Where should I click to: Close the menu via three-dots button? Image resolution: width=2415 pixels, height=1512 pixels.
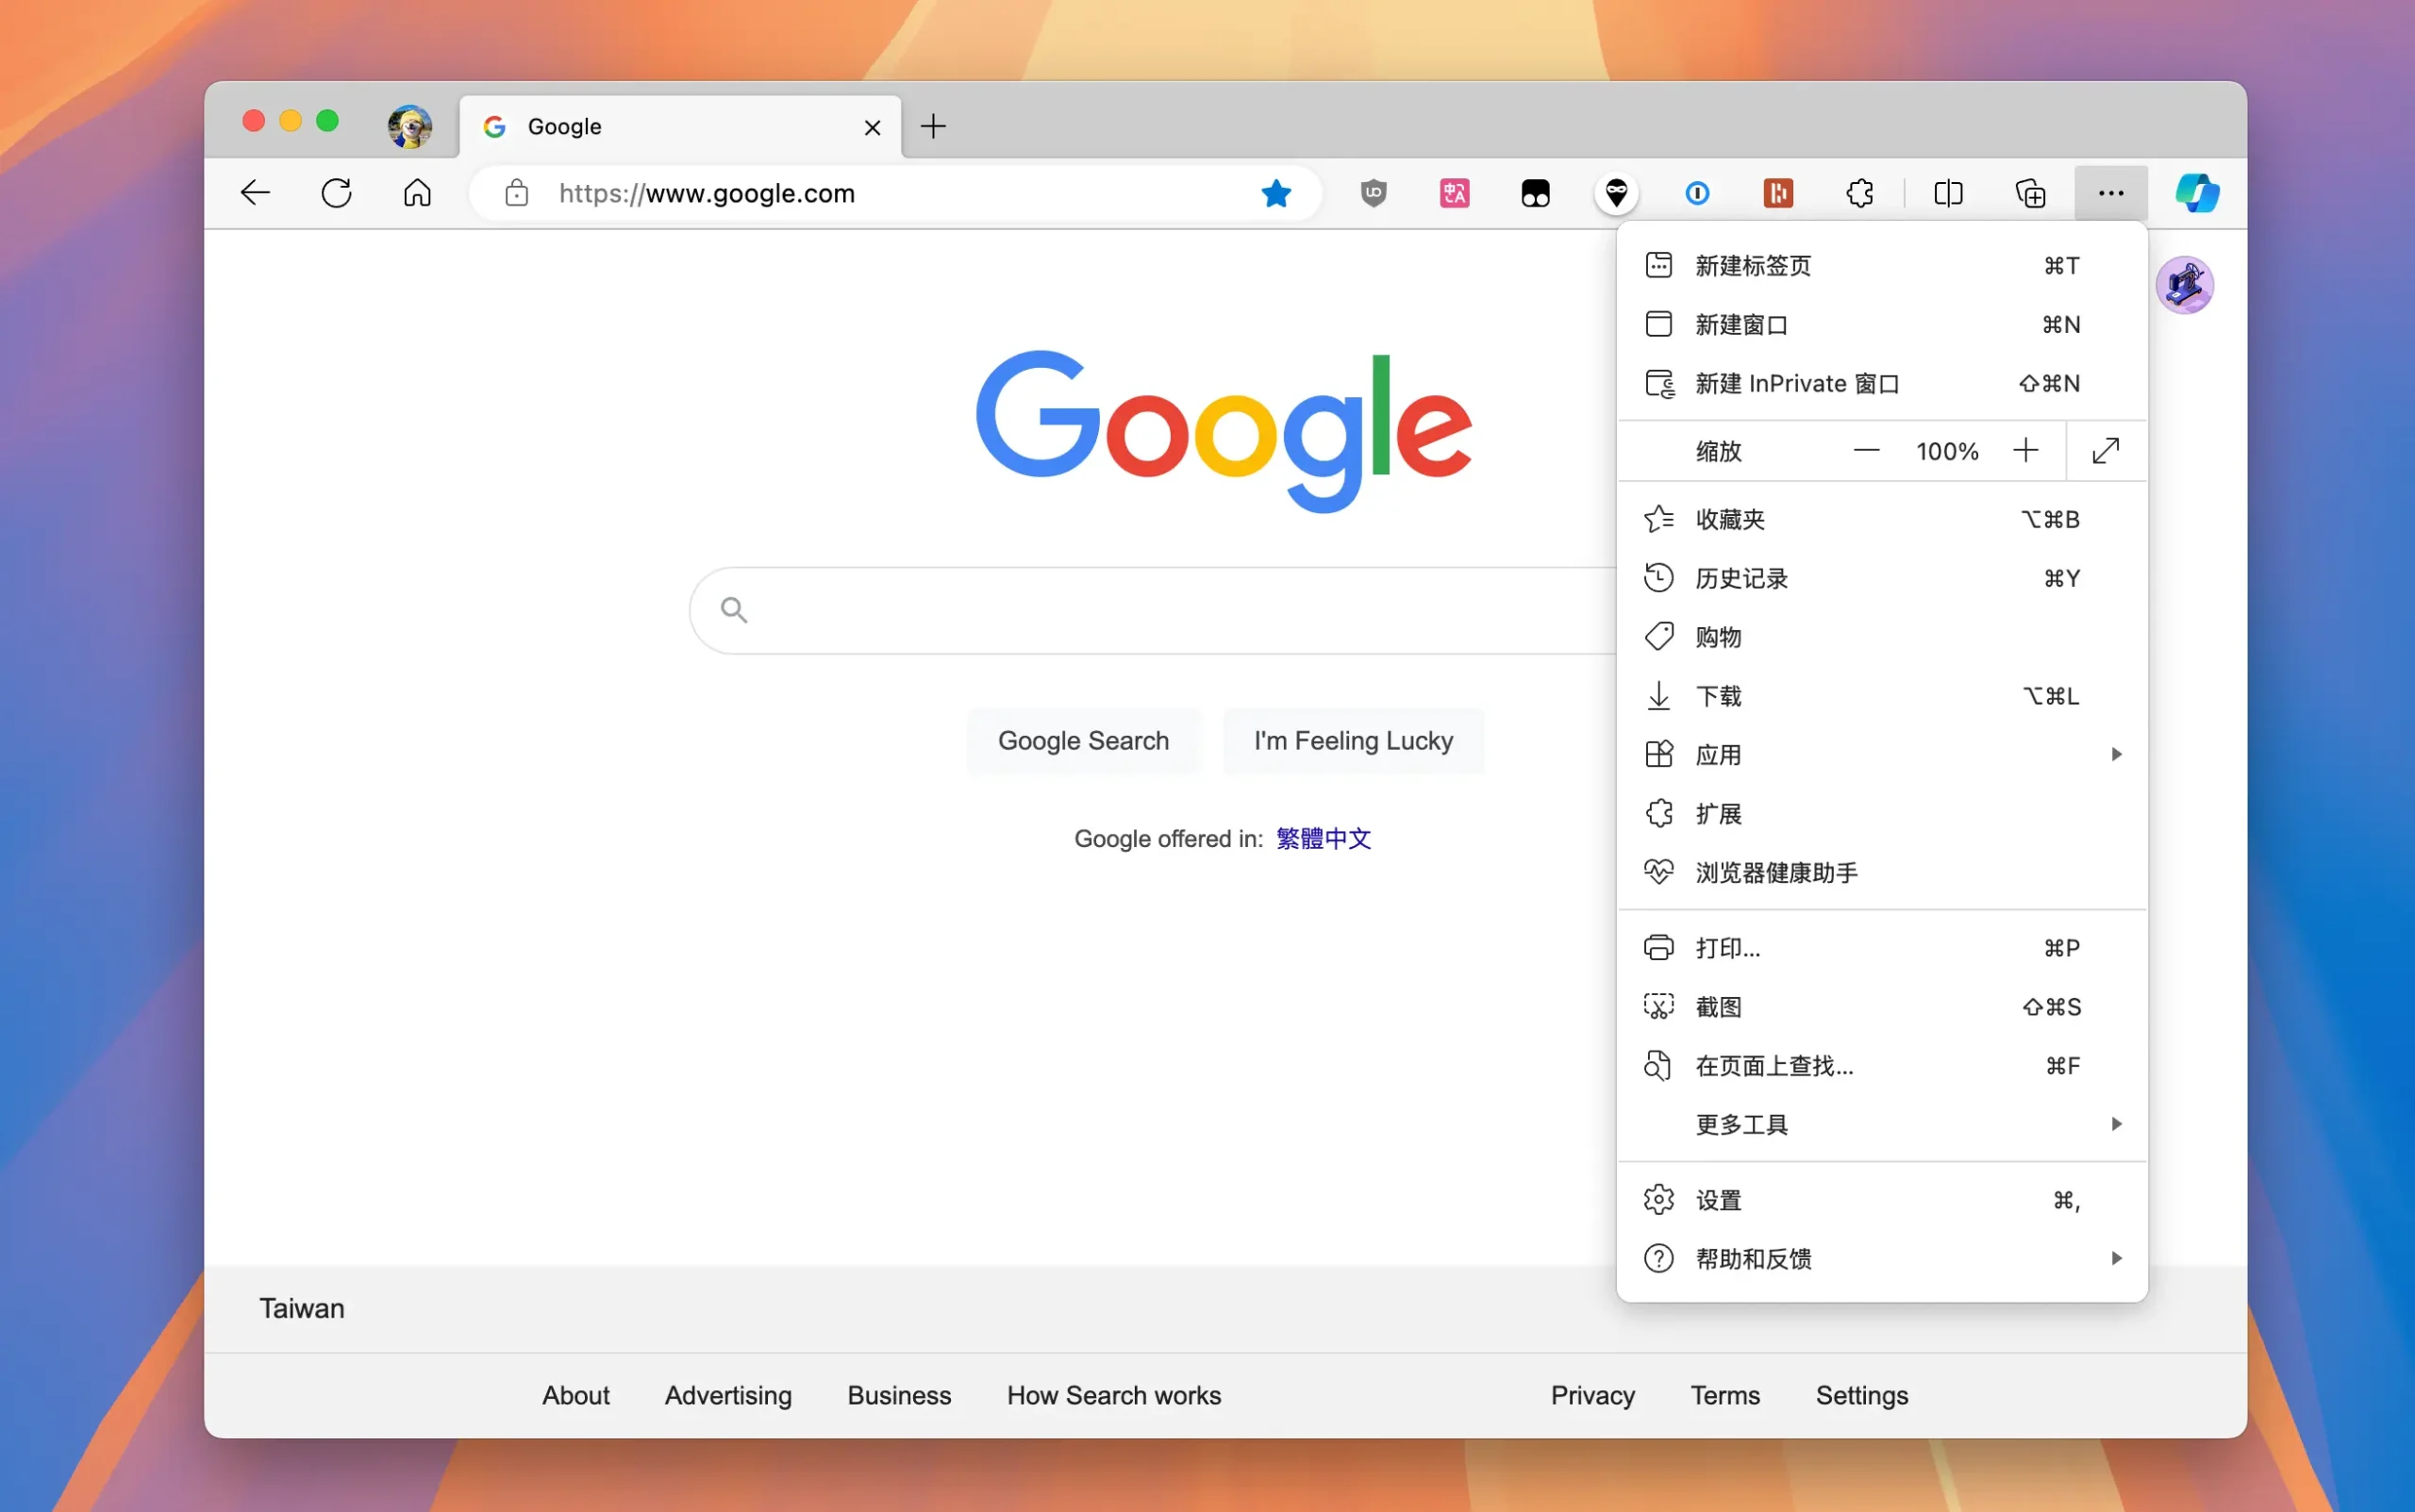point(2111,193)
